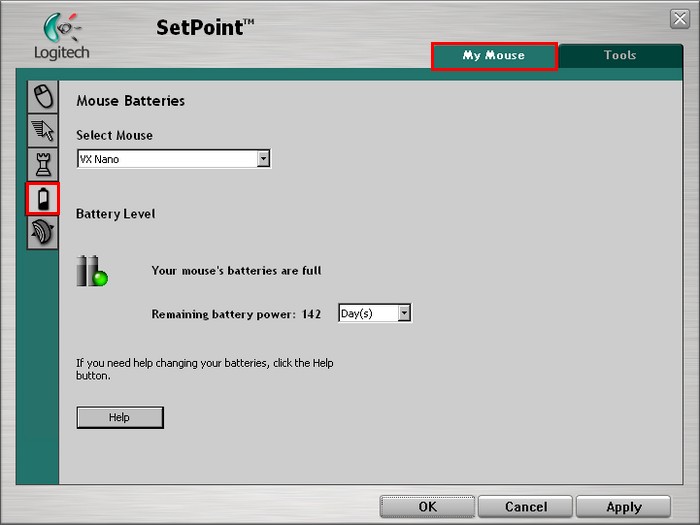Viewport: 700px width, 525px height.
Task: Click the SetPoint title text
Action: pos(205,27)
